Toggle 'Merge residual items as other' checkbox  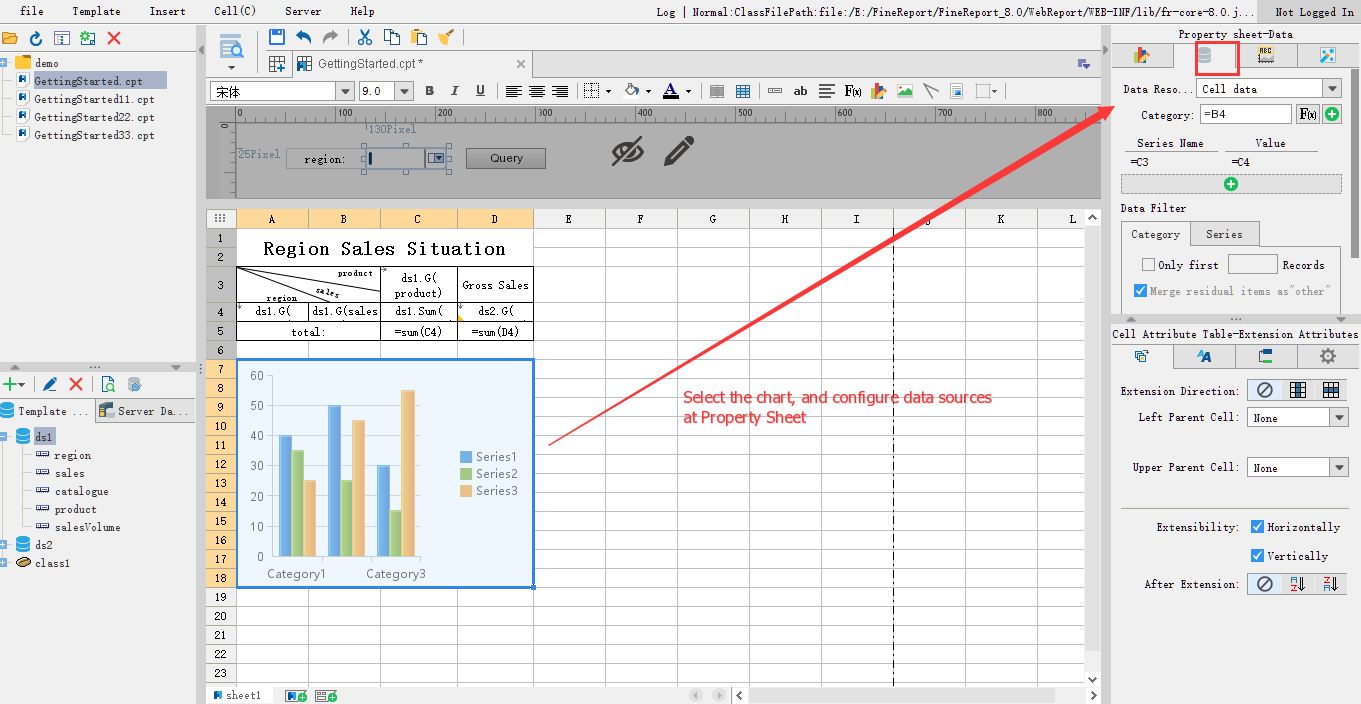click(x=1141, y=290)
